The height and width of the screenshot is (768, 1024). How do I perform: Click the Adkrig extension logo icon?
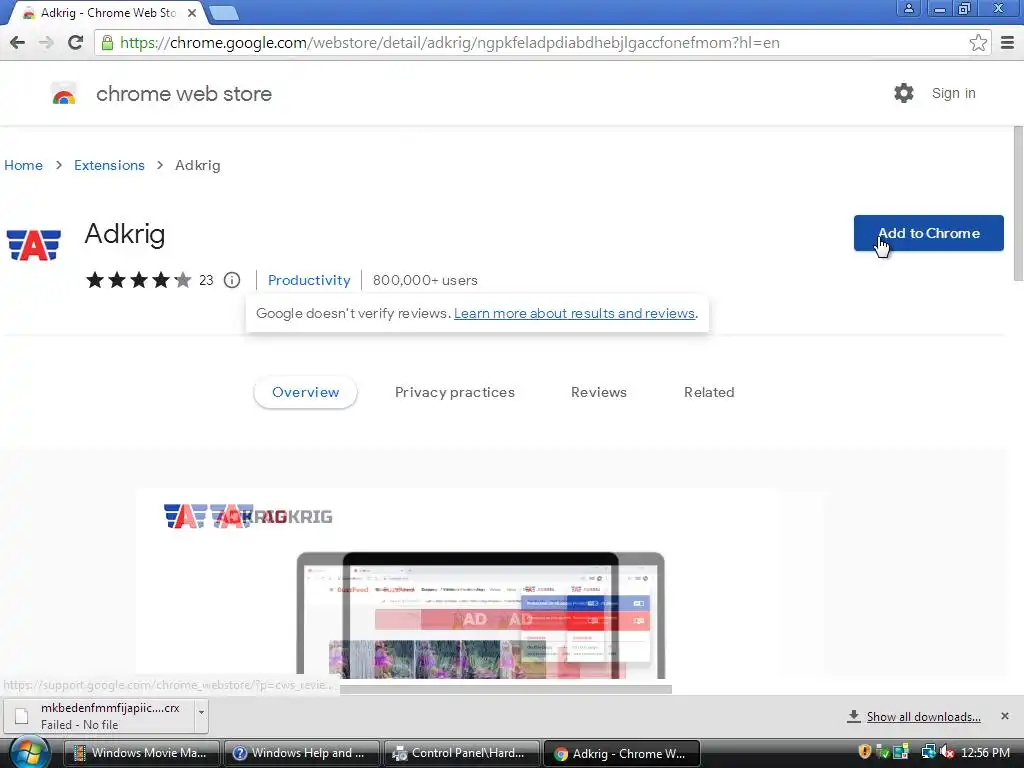point(33,245)
